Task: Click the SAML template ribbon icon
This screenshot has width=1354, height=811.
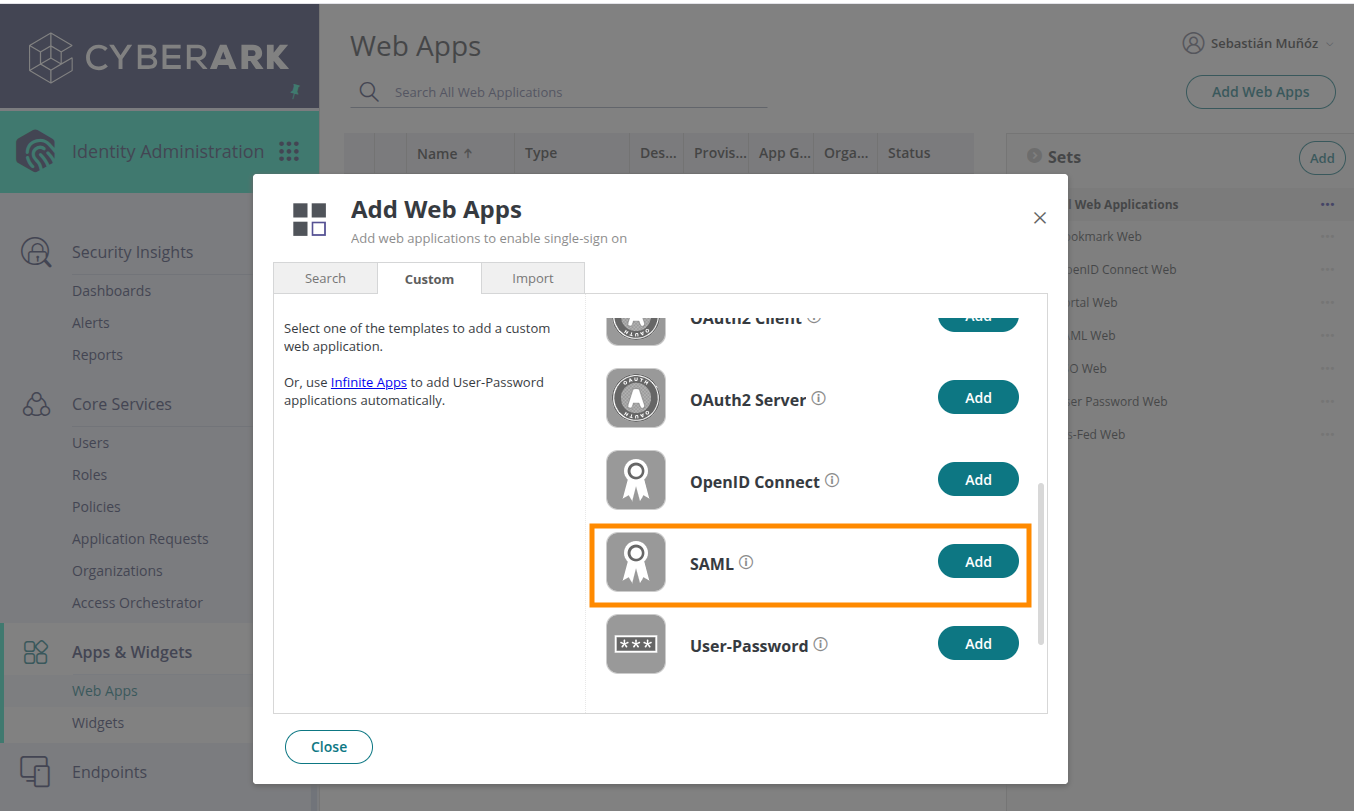Action: click(636, 562)
